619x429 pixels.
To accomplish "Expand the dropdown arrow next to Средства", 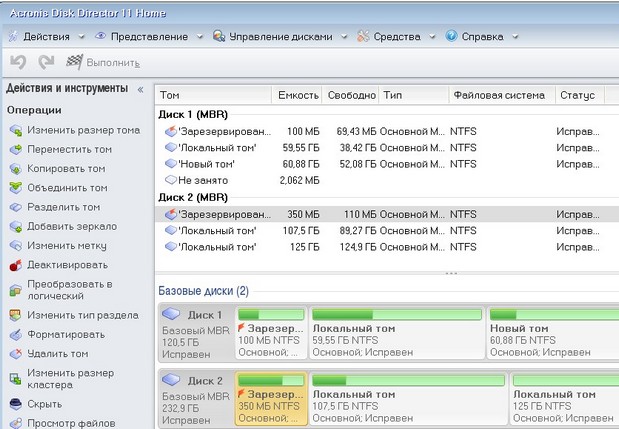I will click(432, 37).
